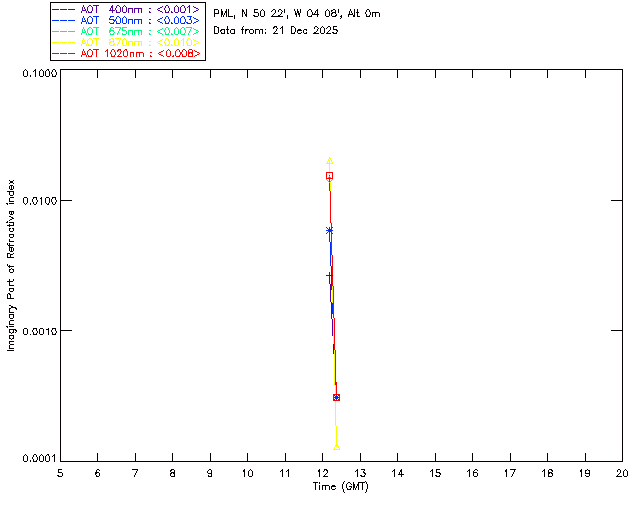Click the 400nm mean value <0.001>
640x512 pixels.
(178, 9)
